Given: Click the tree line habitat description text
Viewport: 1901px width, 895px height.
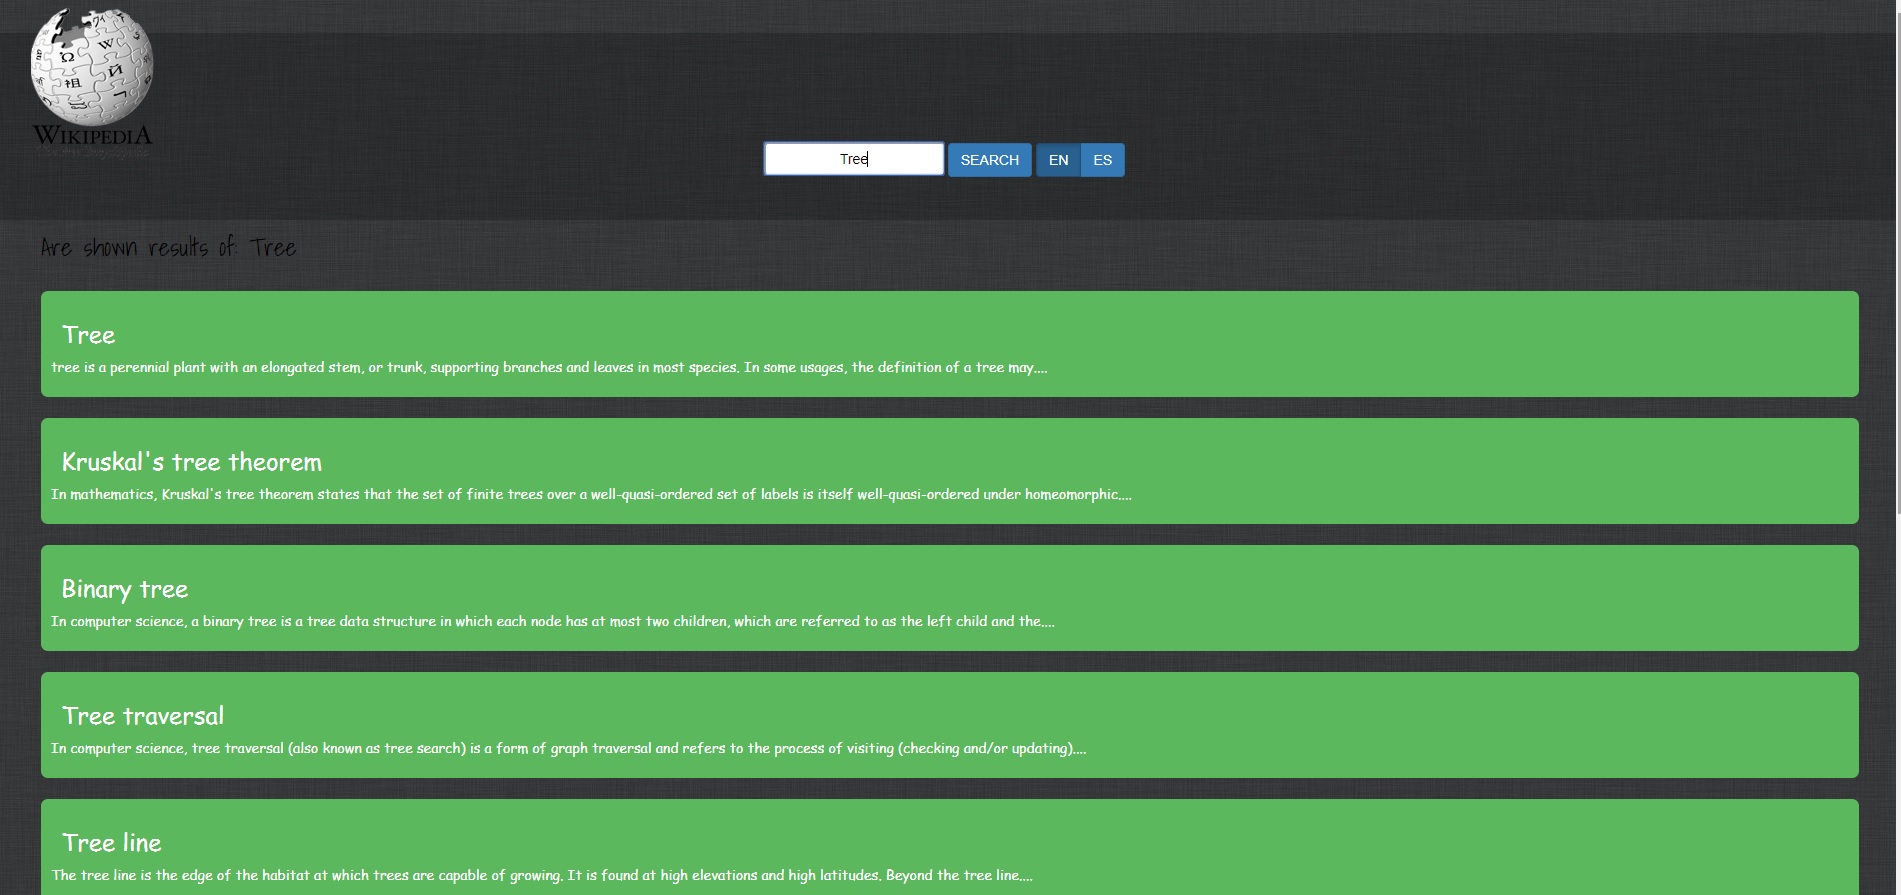Looking at the screenshot, I should (x=542, y=876).
